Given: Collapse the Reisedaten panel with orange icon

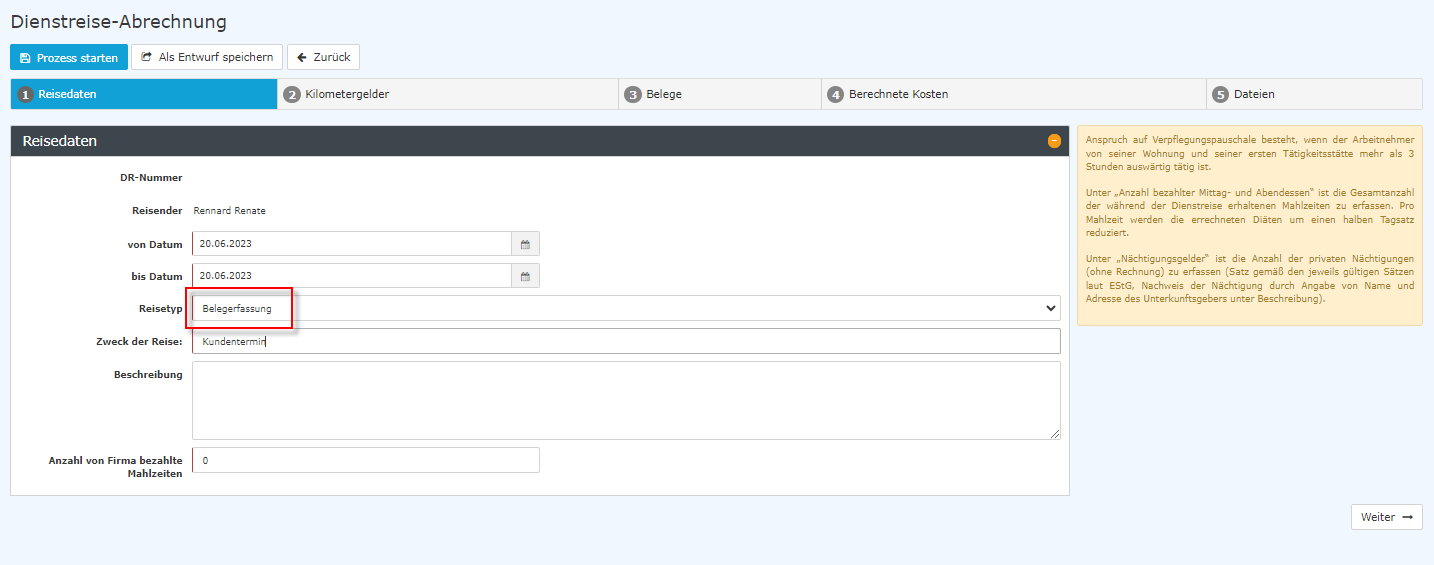Looking at the screenshot, I should [1054, 141].
